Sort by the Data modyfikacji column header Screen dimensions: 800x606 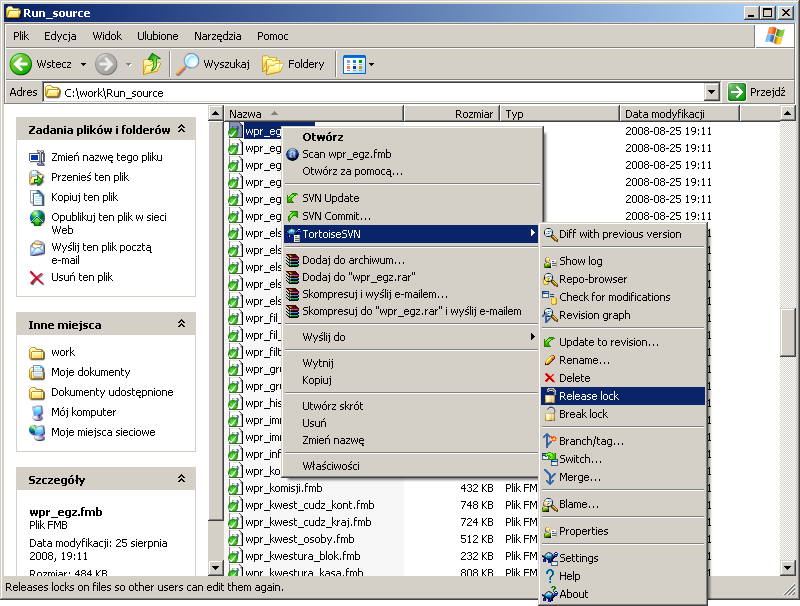pos(679,114)
